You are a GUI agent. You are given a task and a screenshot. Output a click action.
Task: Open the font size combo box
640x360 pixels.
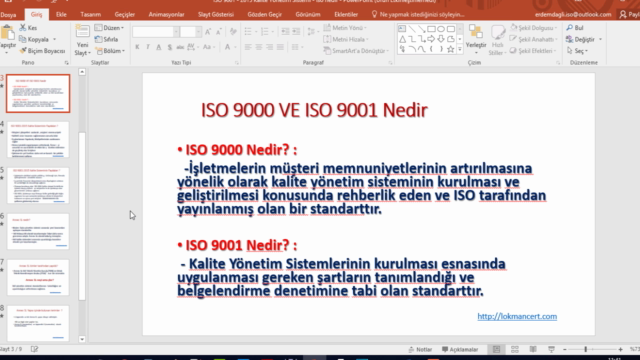(x=191, y=31)
